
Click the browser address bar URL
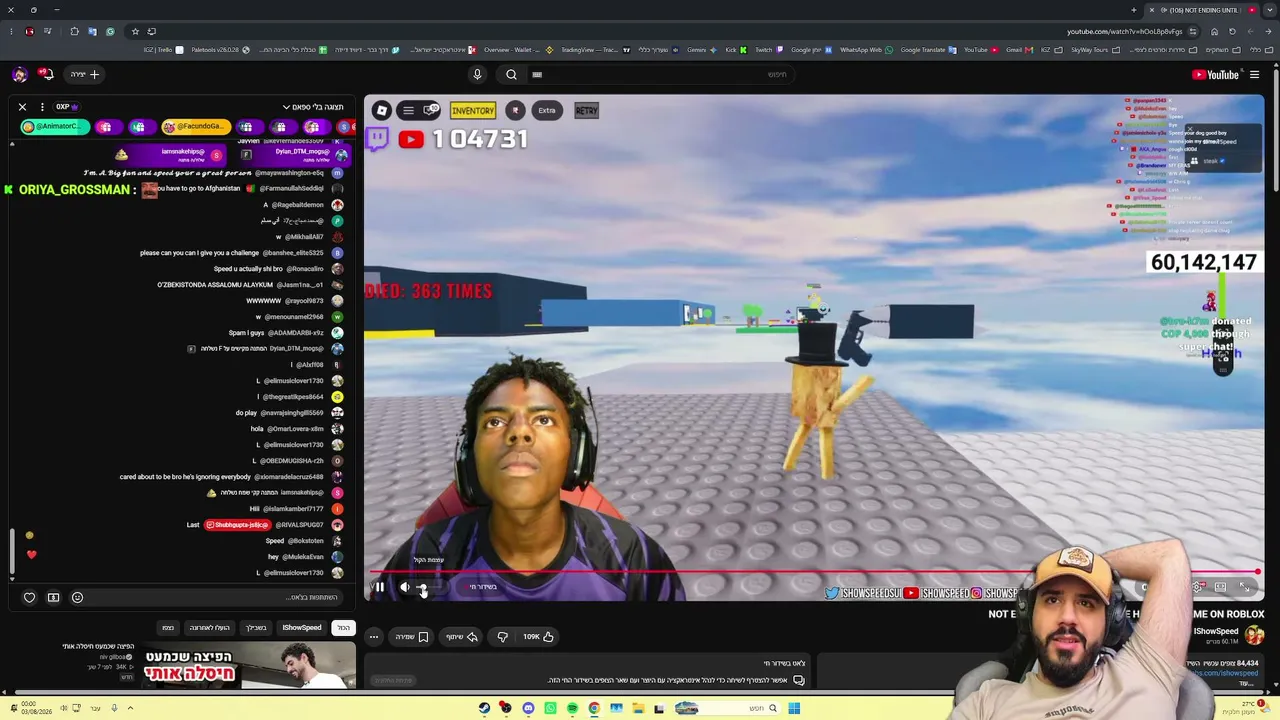1124,31
